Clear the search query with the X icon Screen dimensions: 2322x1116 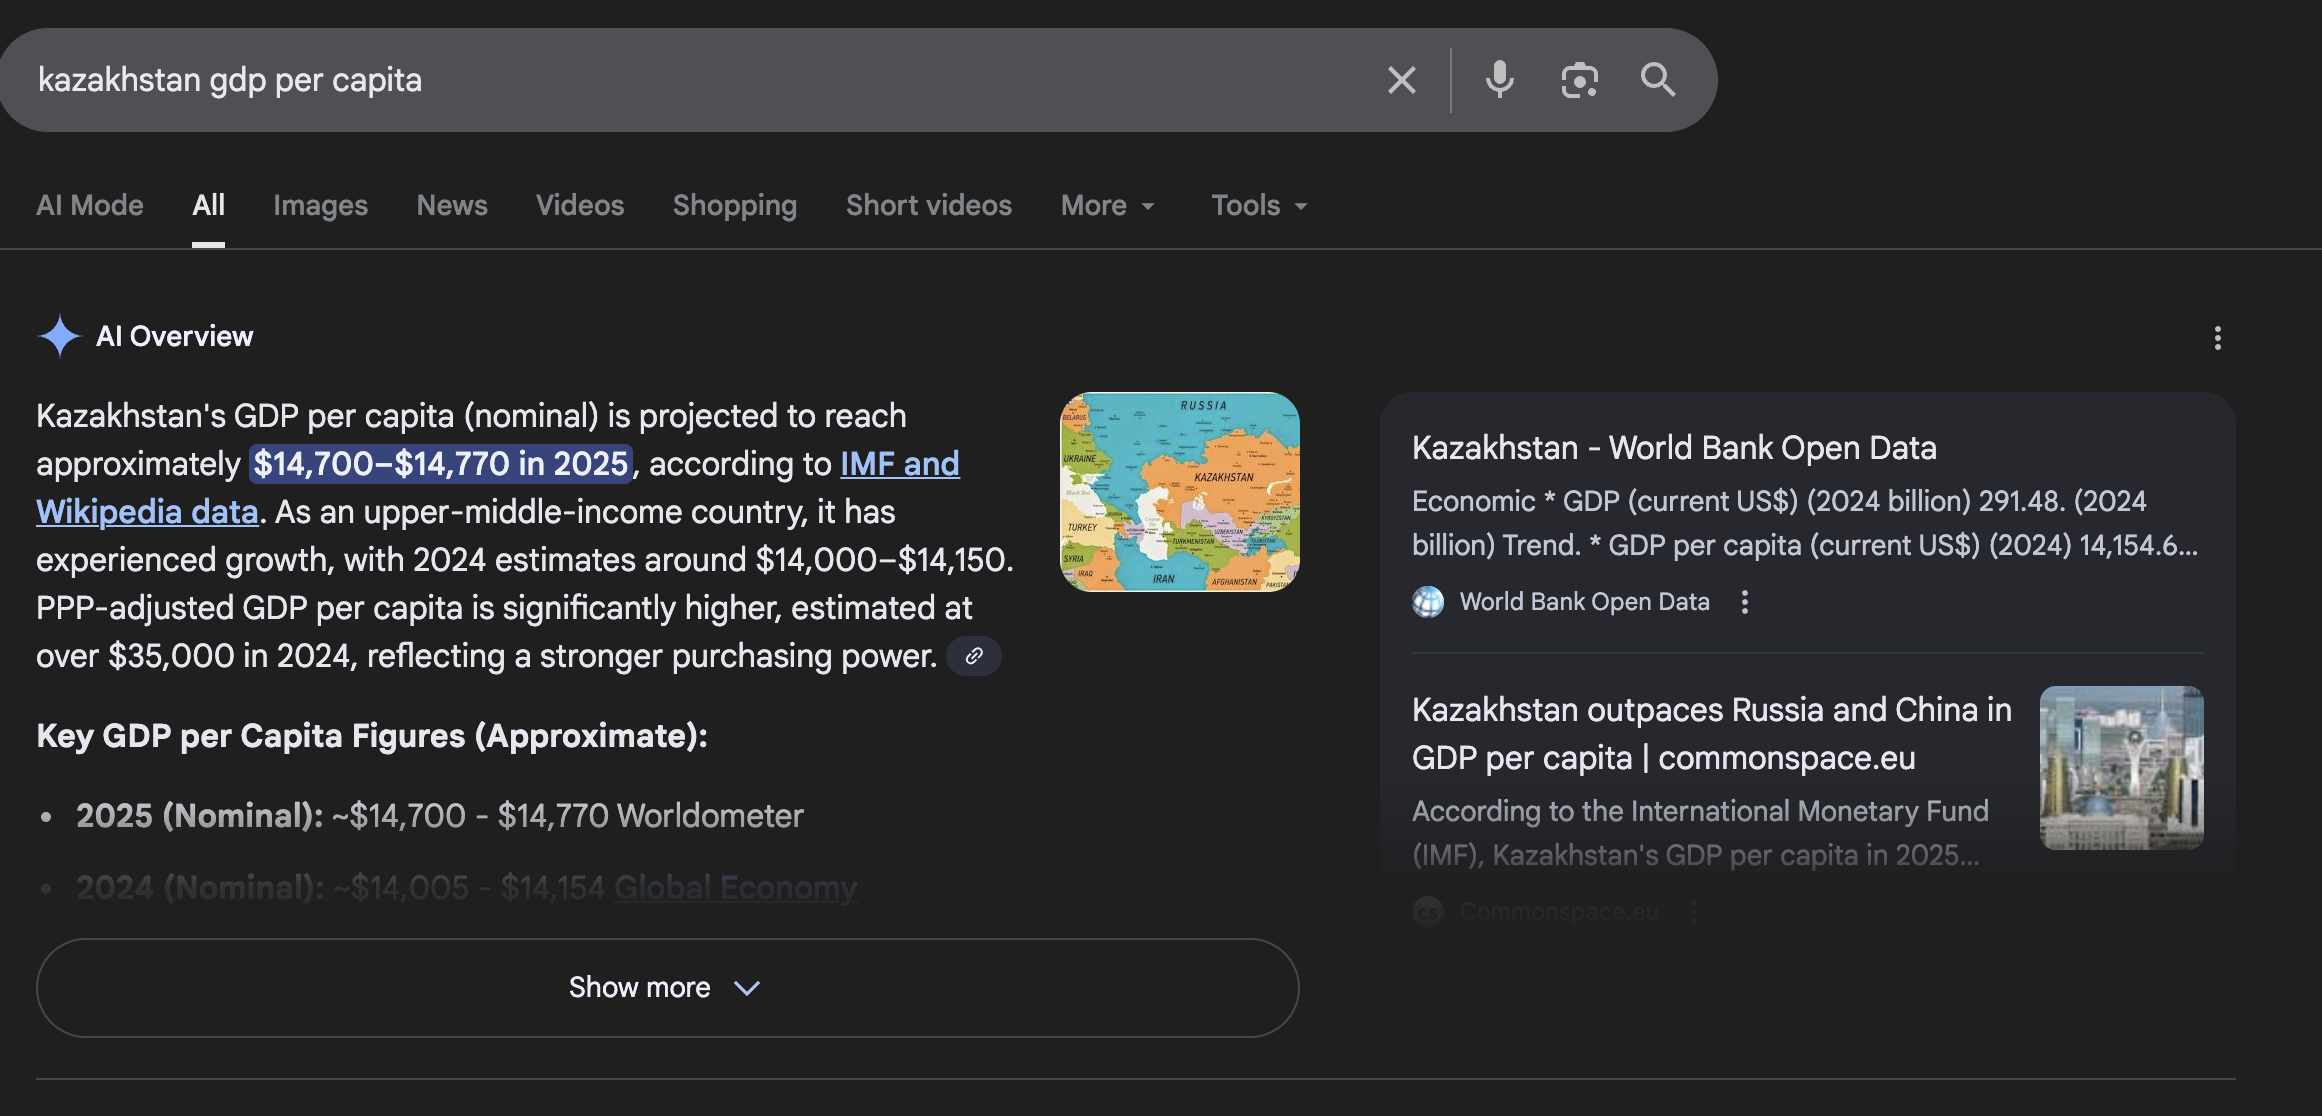pos(1400,79)
